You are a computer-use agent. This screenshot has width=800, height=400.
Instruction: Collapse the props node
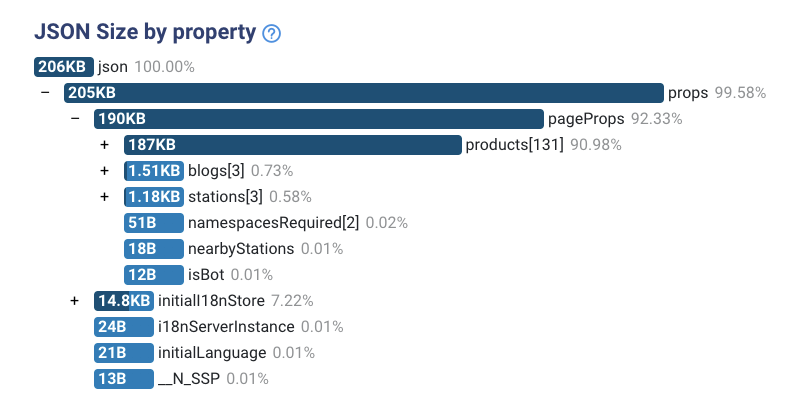click(x=45, y=93)
